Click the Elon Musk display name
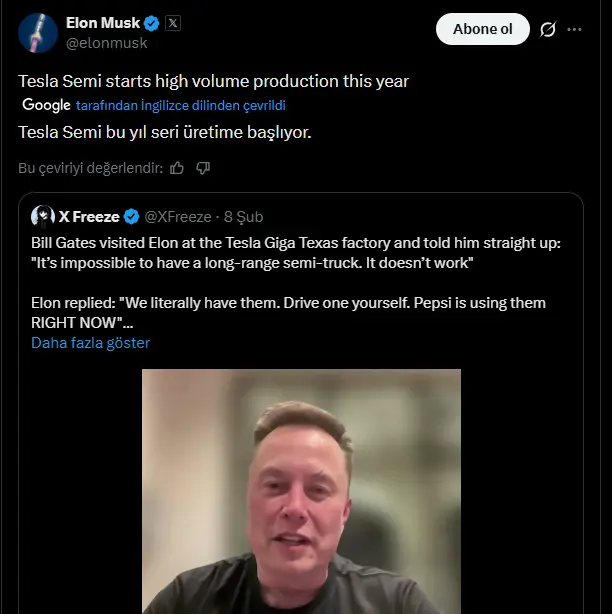The image size is (612, 614). point(103,23)
